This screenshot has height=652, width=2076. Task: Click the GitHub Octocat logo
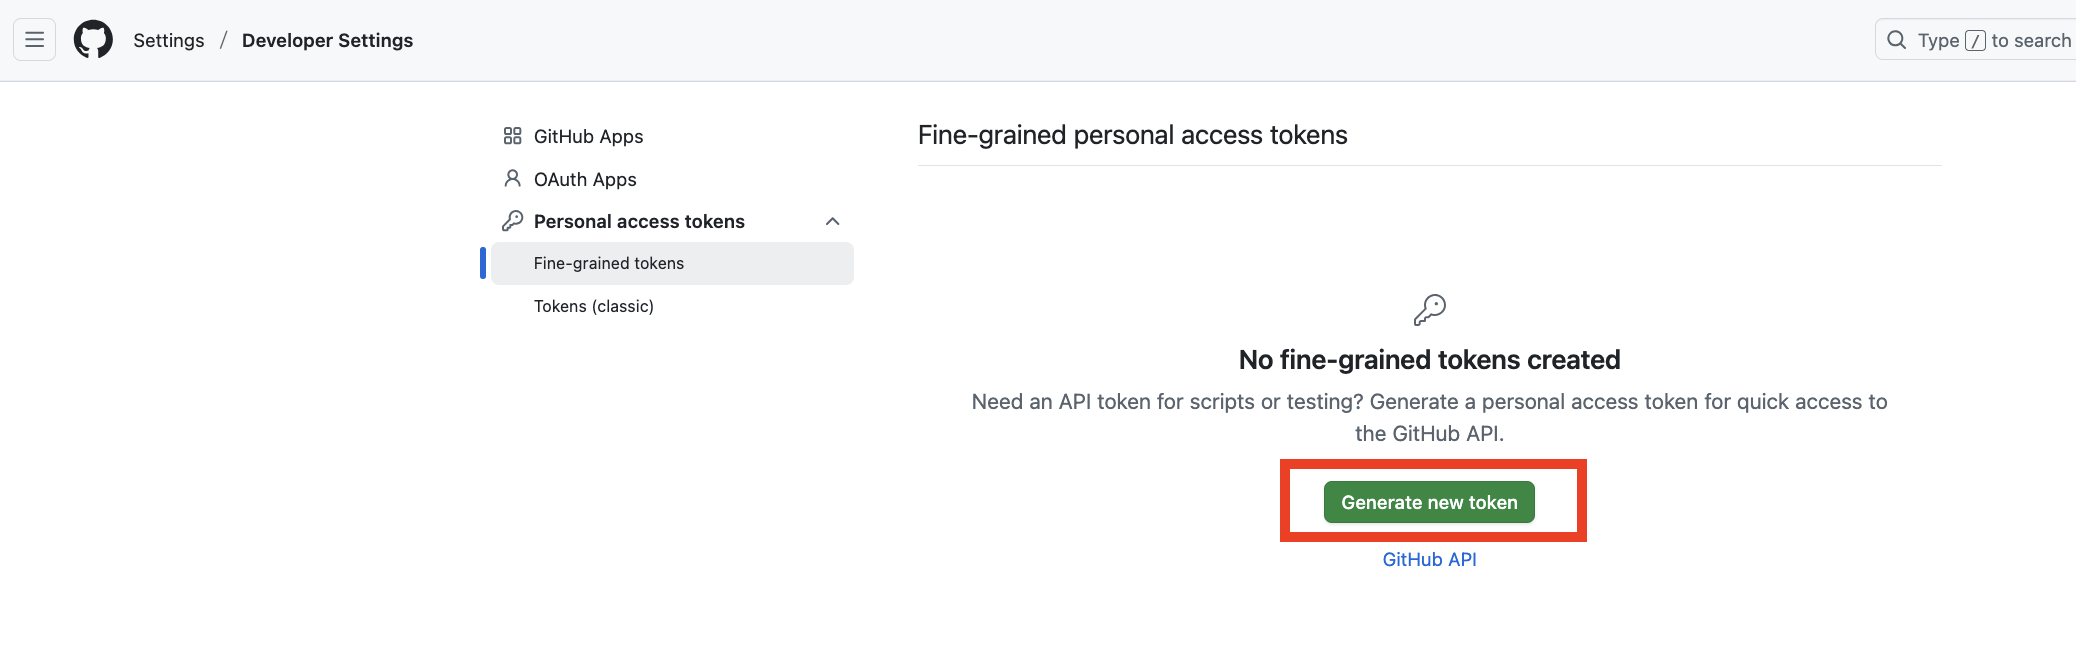(93, 40)
